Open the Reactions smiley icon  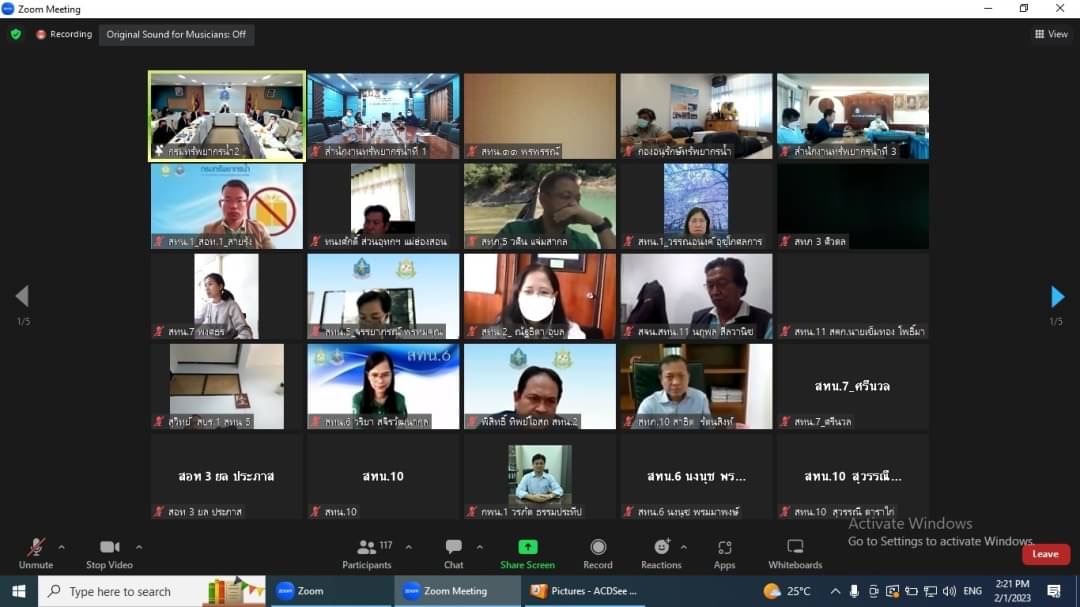pyautogui.click(x=661, y=547)
